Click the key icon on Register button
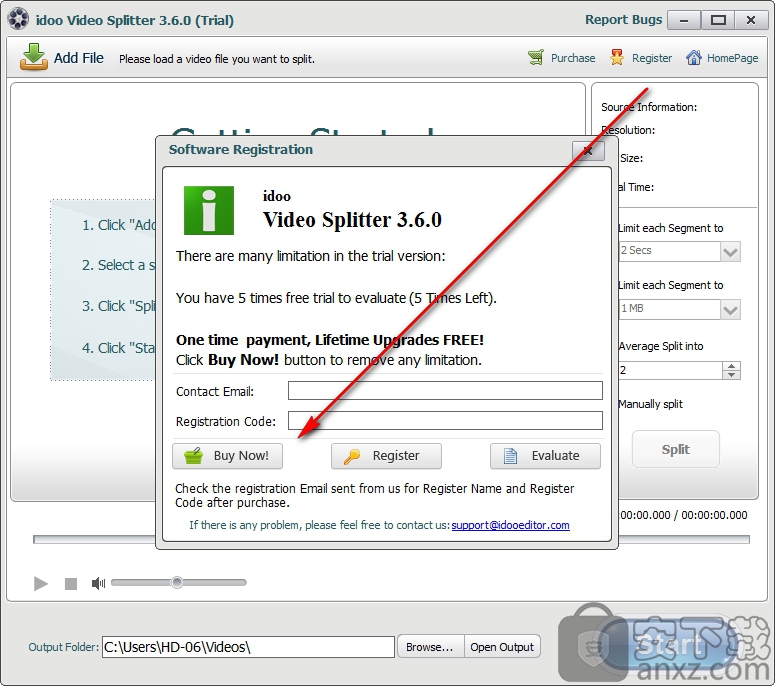775x686 pixels. click(352, 456)
